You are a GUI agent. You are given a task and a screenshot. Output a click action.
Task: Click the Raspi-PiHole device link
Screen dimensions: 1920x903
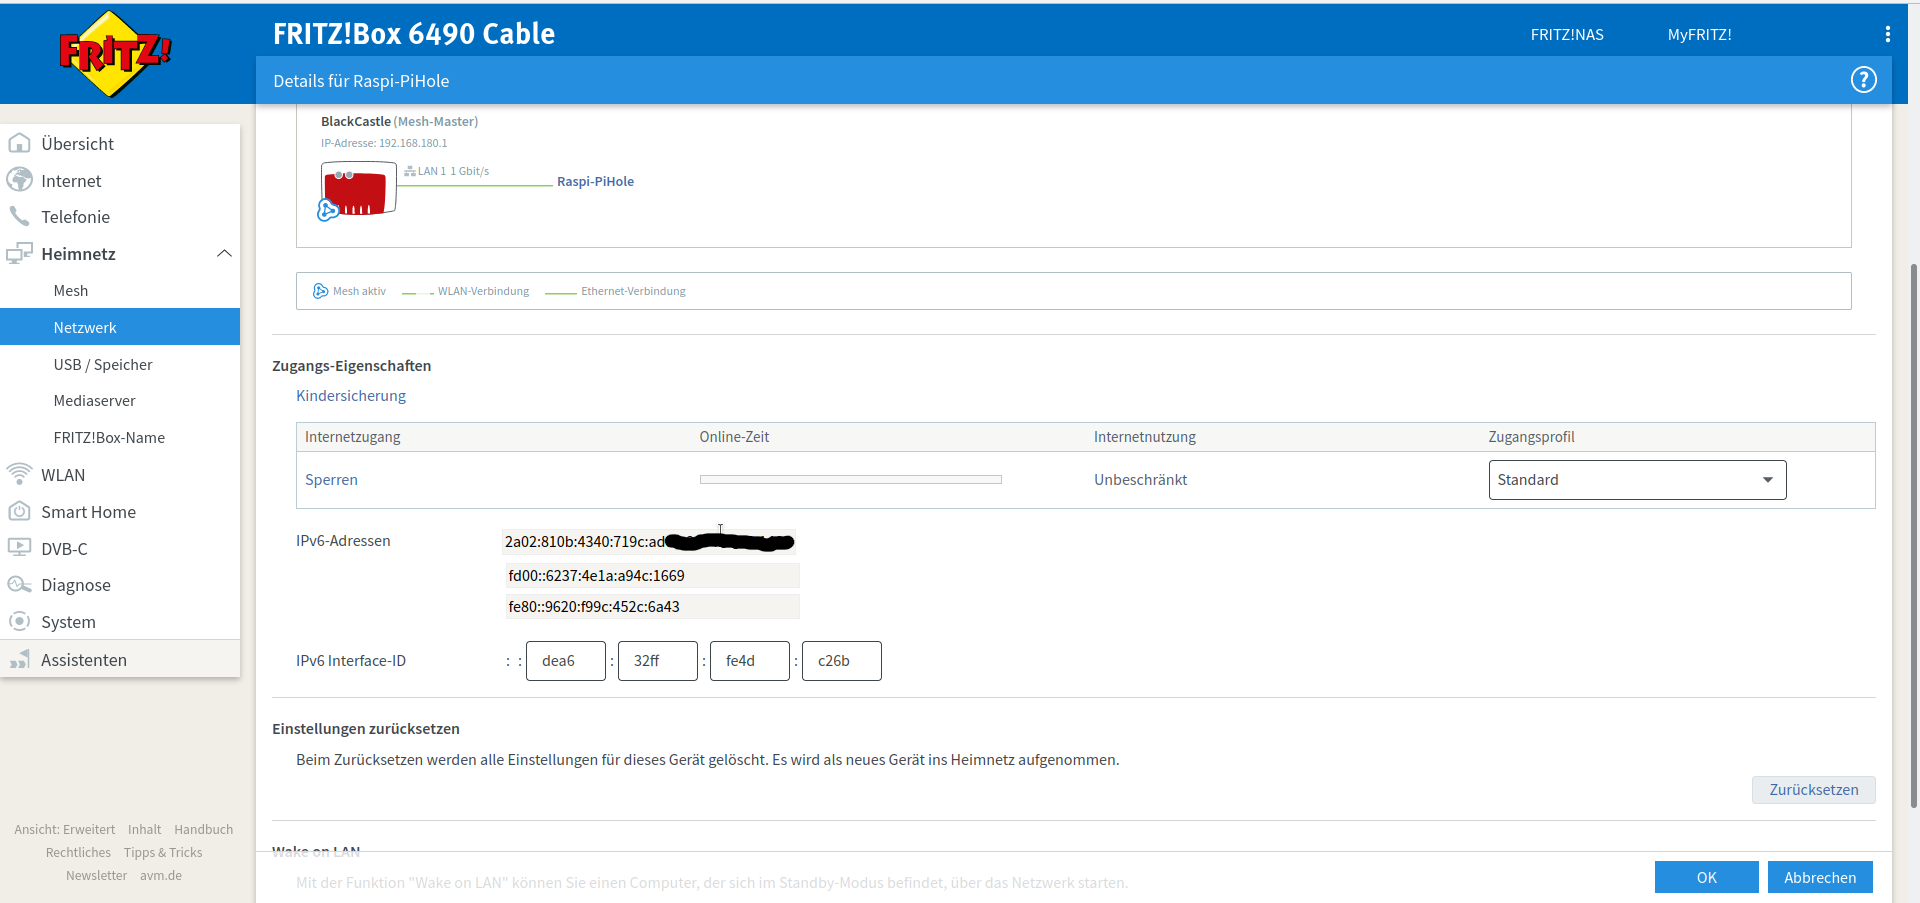tap(595, 181)
